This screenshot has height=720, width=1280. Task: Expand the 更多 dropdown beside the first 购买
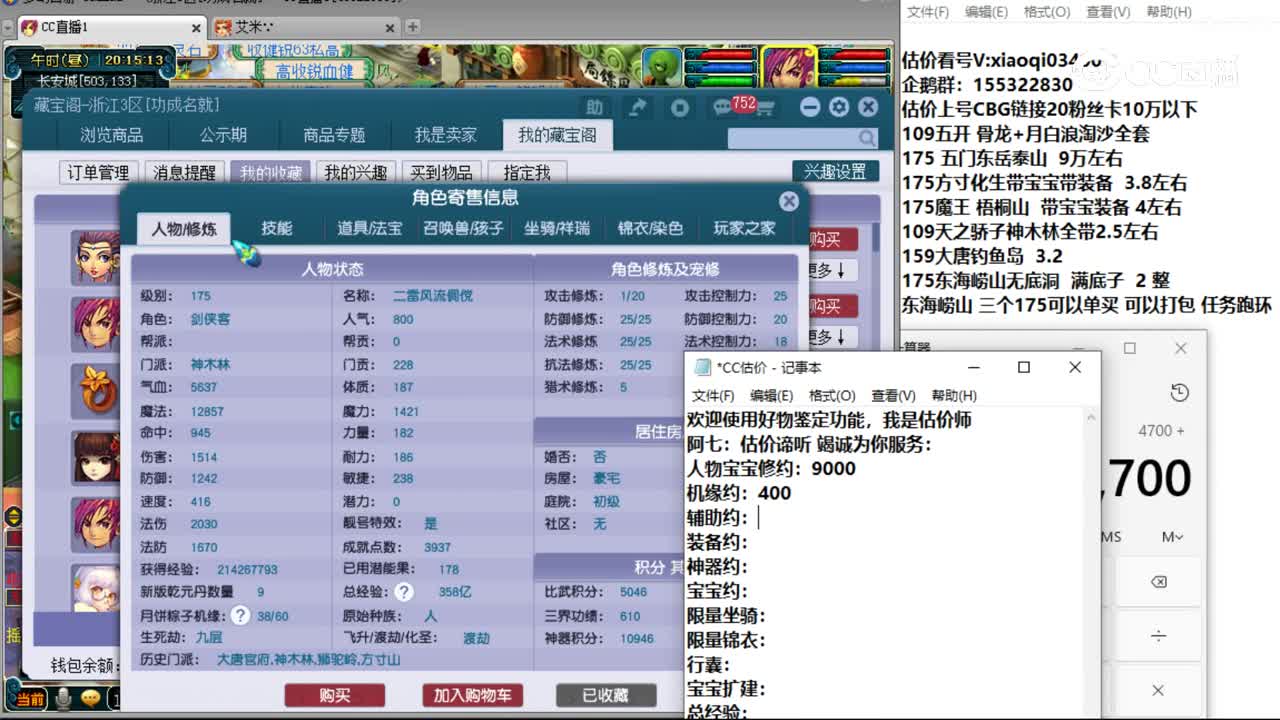(x=830, y=270)
